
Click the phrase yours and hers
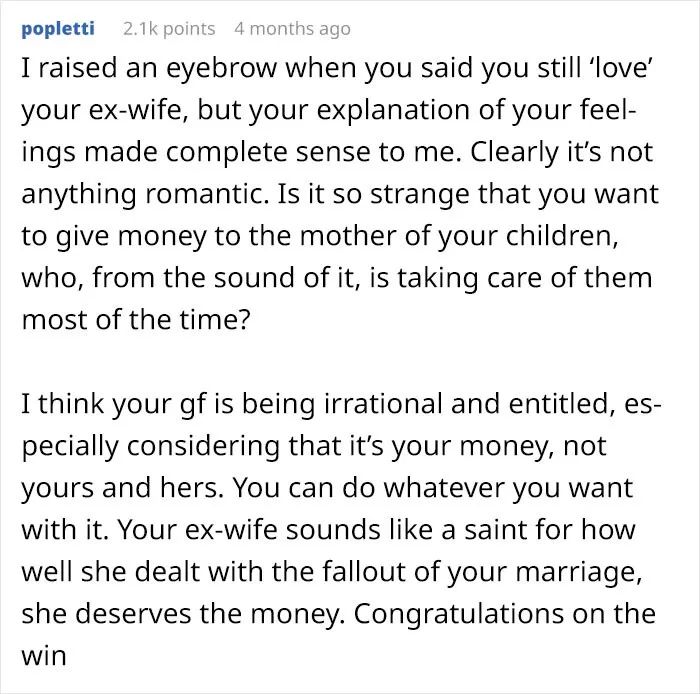122,488
